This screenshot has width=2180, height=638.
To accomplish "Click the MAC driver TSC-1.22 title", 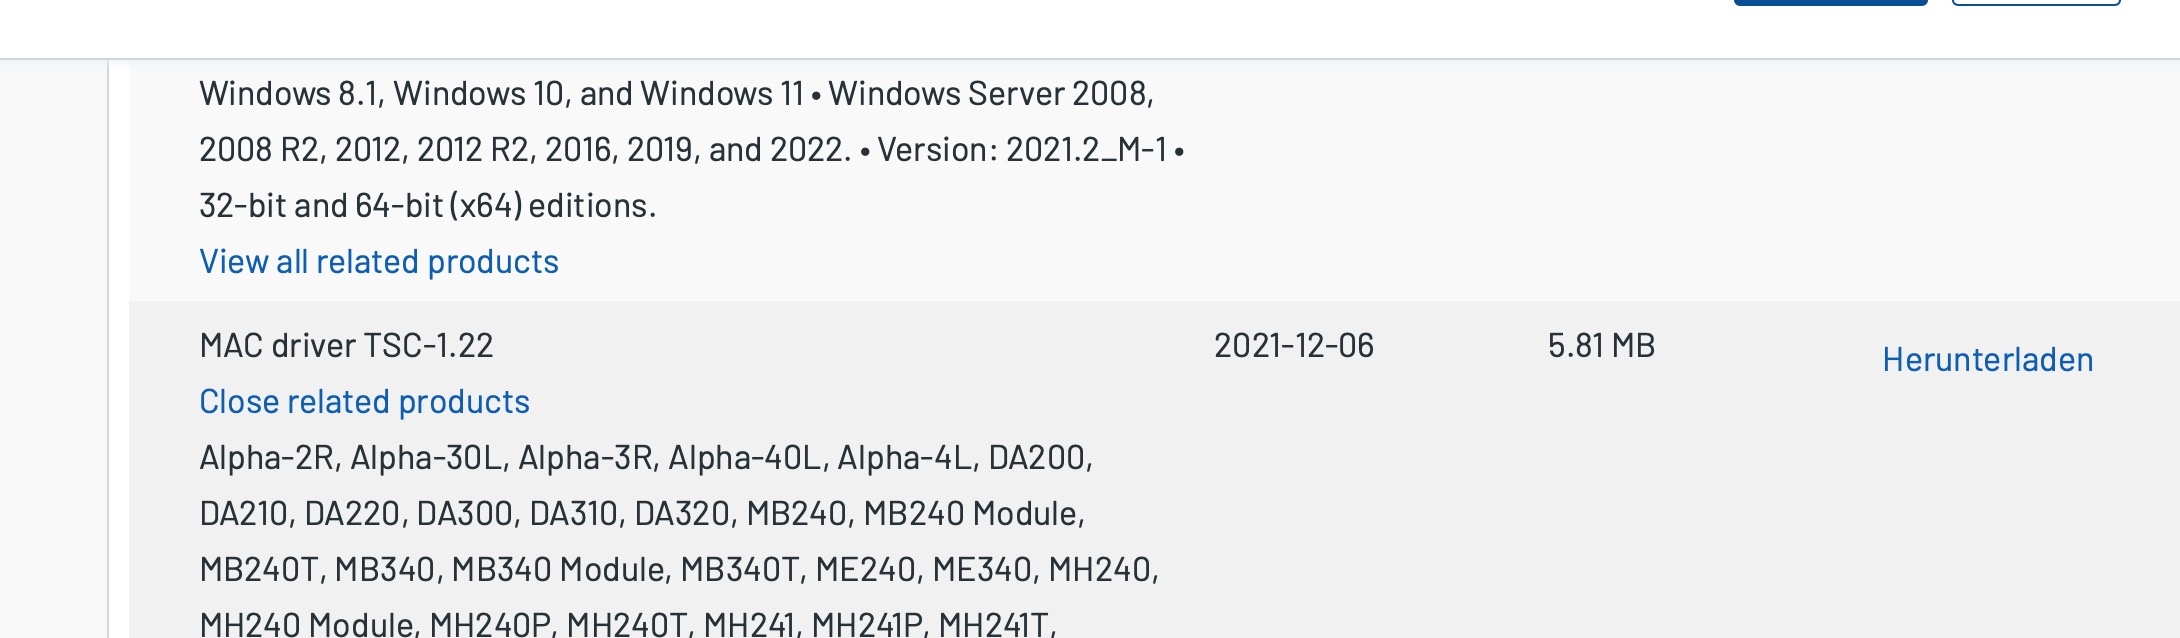I will pyautogui.click(x=346, y=346).
